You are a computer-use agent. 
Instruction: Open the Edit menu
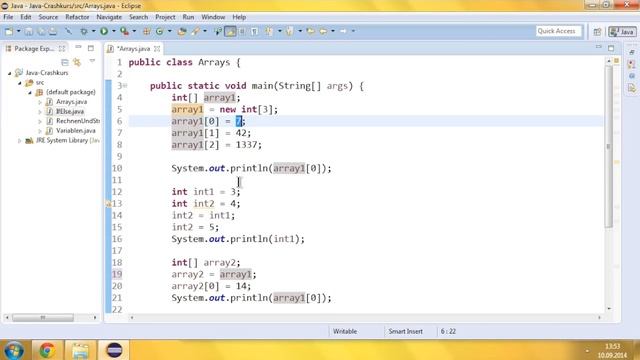[25, 17]
